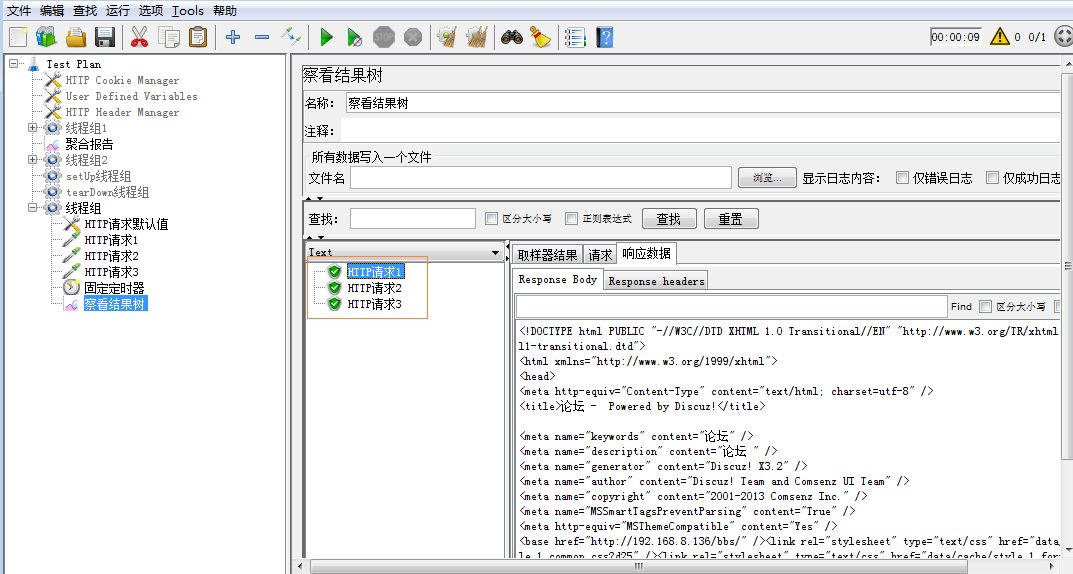Click the 文件名 filename input field
1073x574 pixels.
click(541, 178)
